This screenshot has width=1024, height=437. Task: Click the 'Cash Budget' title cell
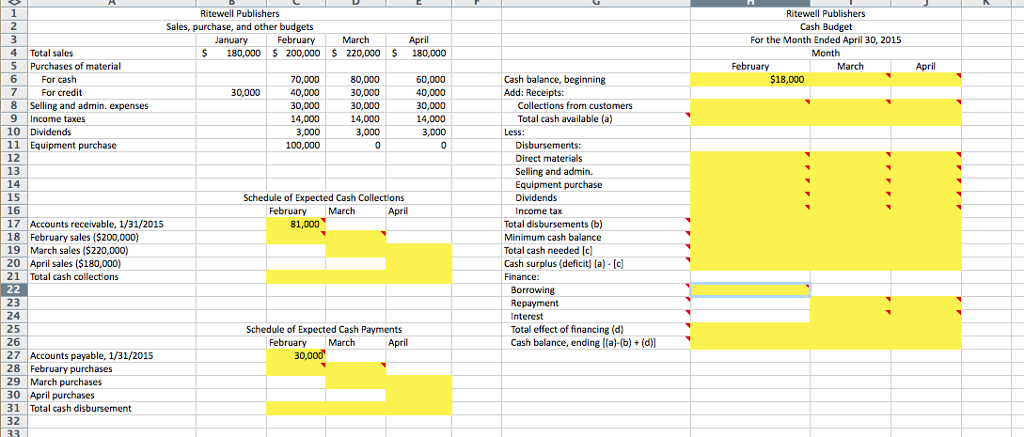(x=825, y=27)
